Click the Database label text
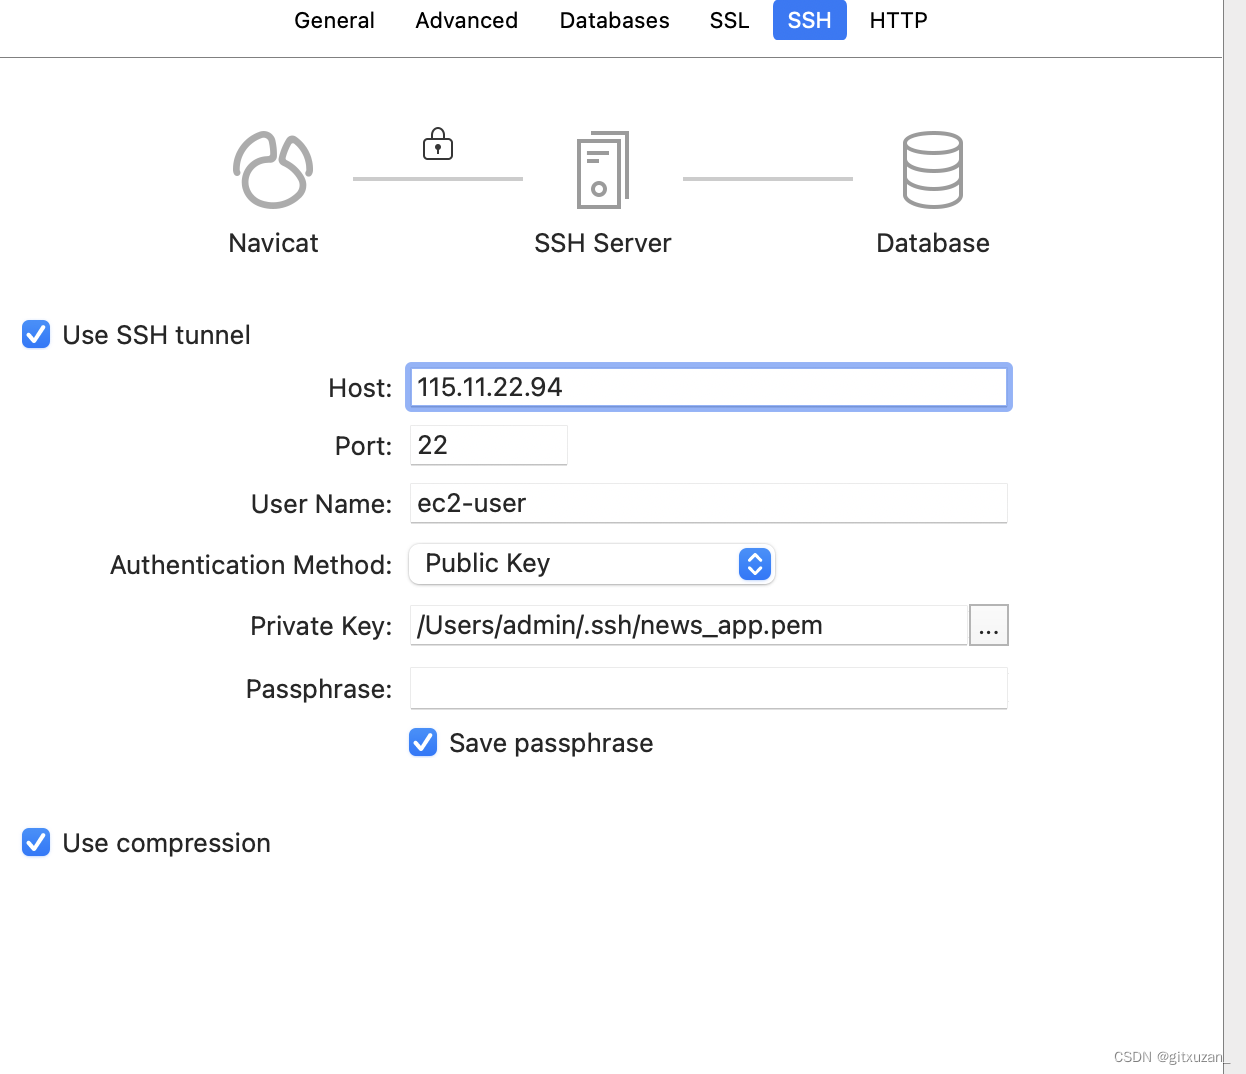 click(933, 243)
